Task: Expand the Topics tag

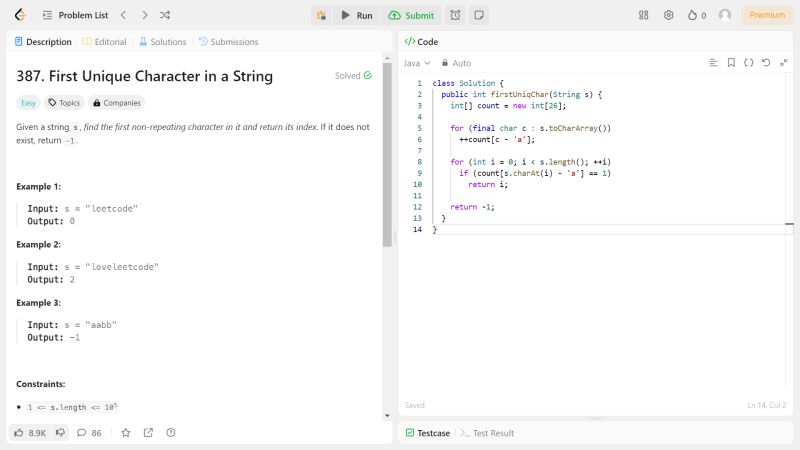Action: [64, 102]
